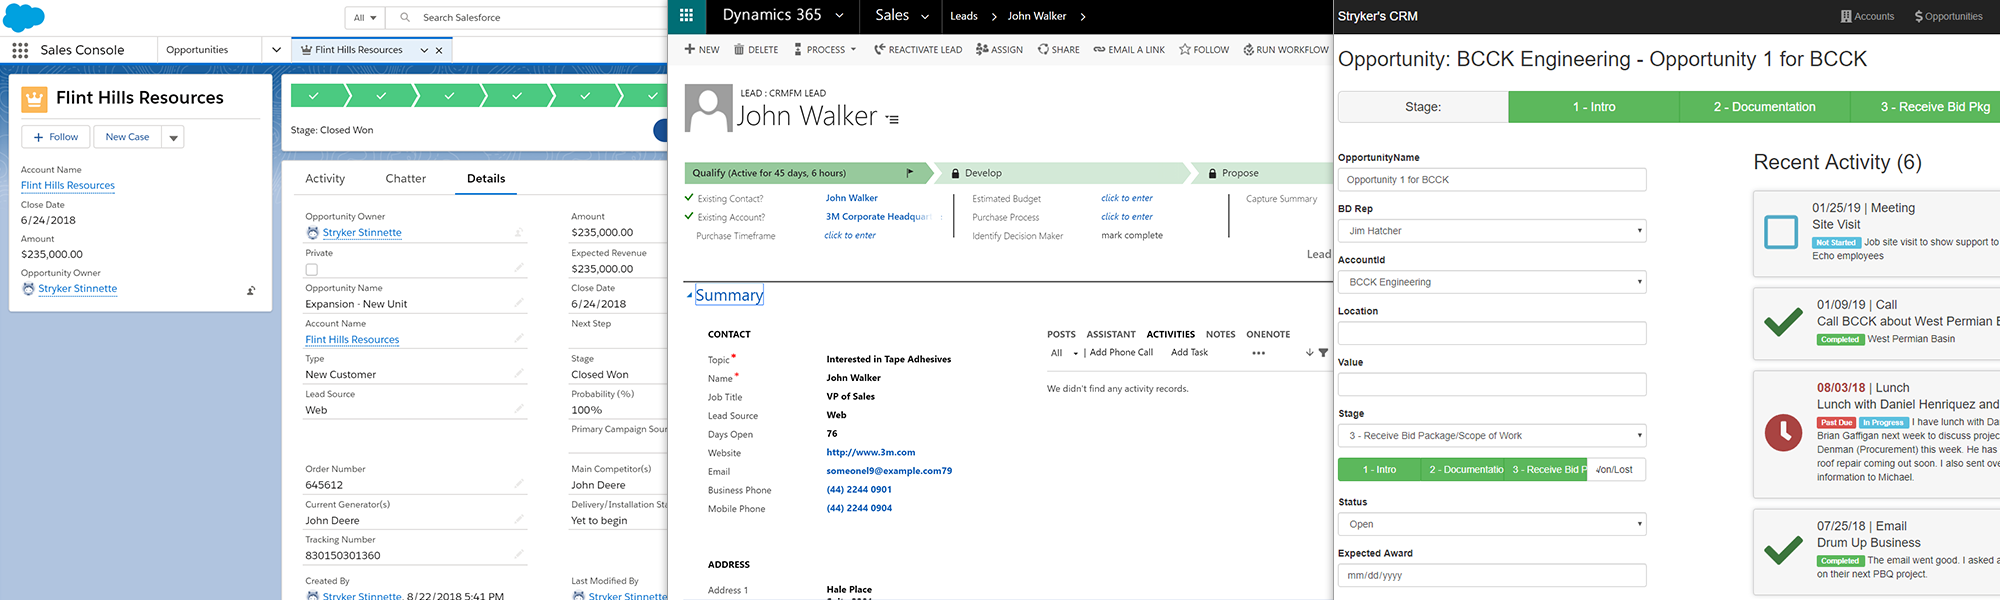Click the checkmark on the Call activity
This screenshot has width=2000, height=600.
pyautogui.click(x=1783, y=323)
